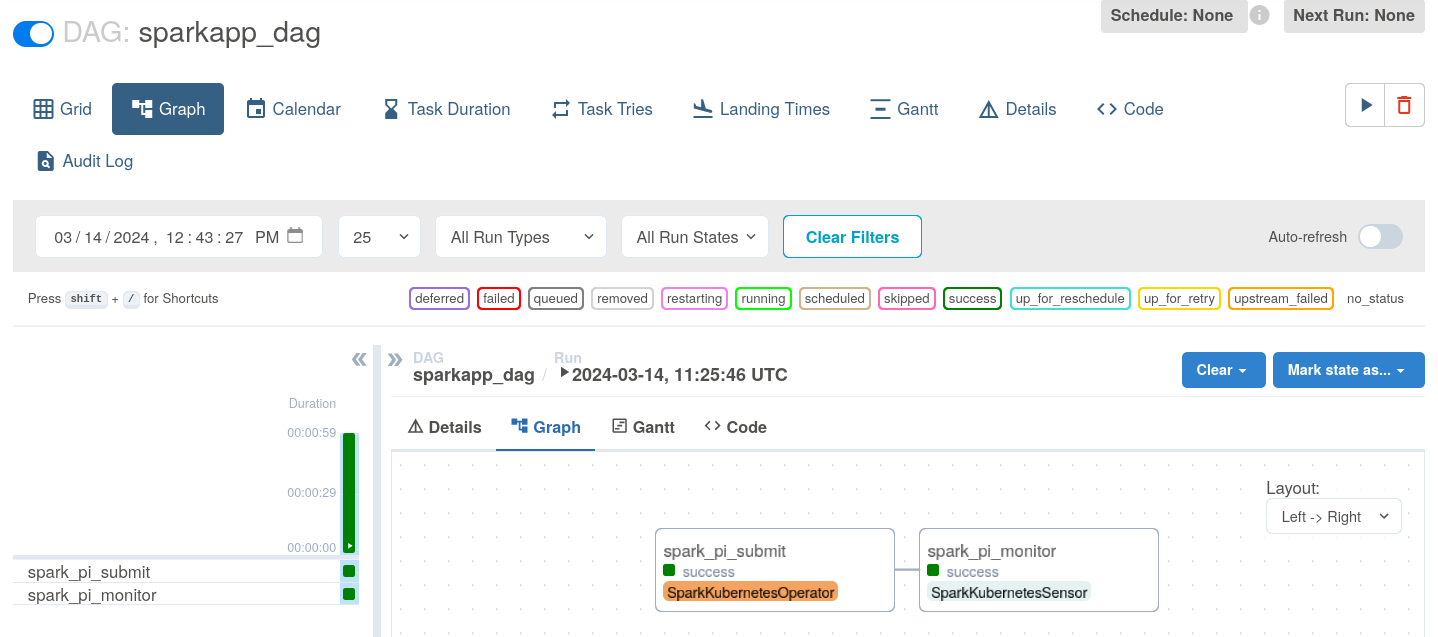Screen dimensions: 1438x637
Task: Open the calendar date picker icon
Action: 295,236
